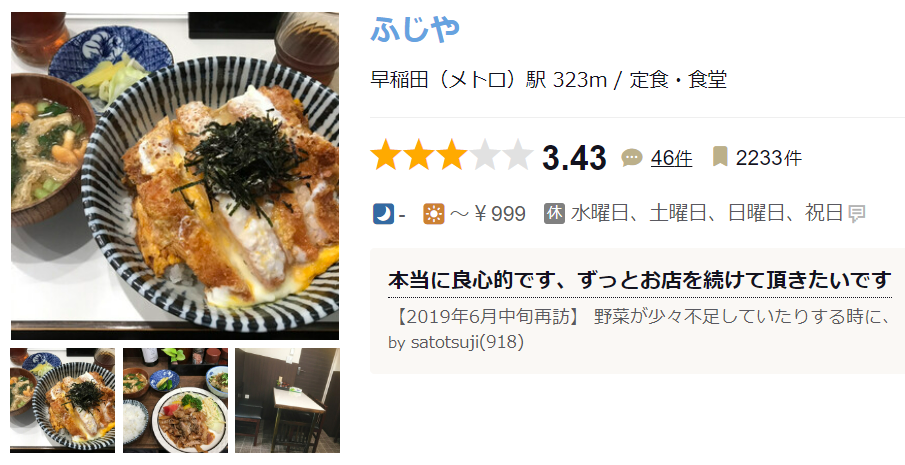Click the last gray rating star
Screen dimensions: 905x465
(x=517, y=155)
